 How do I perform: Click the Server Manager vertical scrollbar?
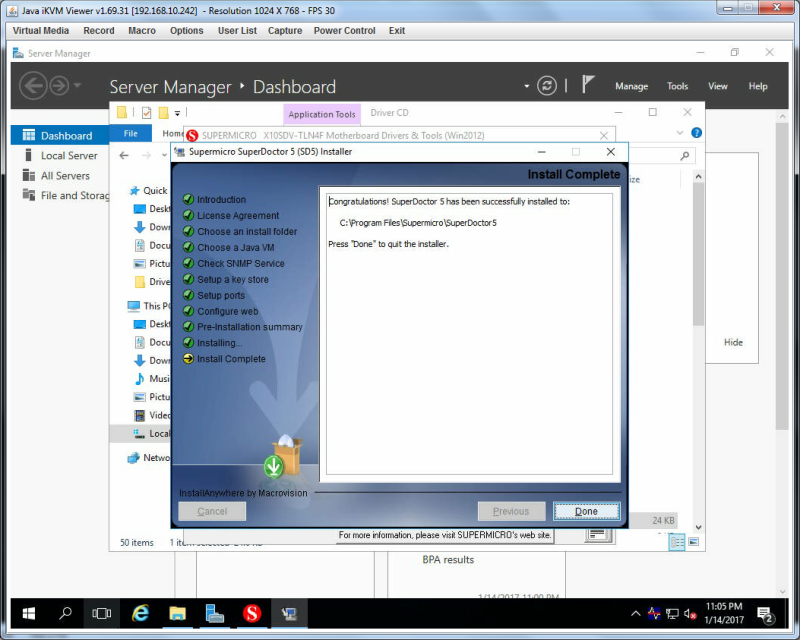[x=783, y=276]
